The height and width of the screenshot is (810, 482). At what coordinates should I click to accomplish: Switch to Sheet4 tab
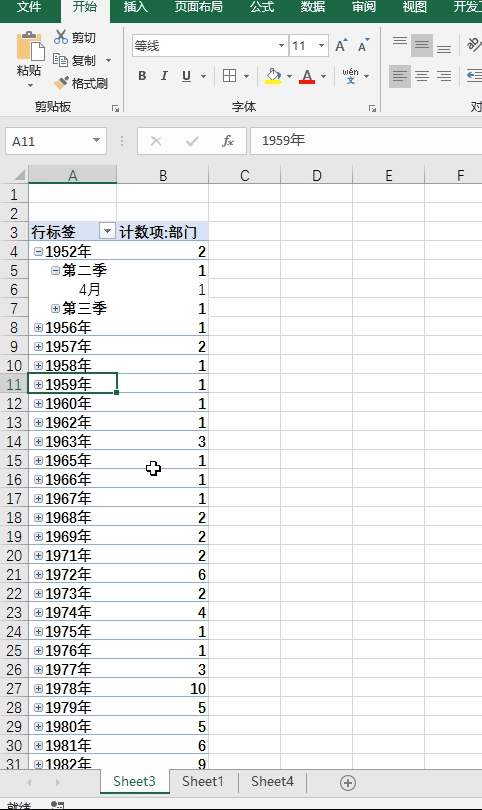[x=272, y=782]
